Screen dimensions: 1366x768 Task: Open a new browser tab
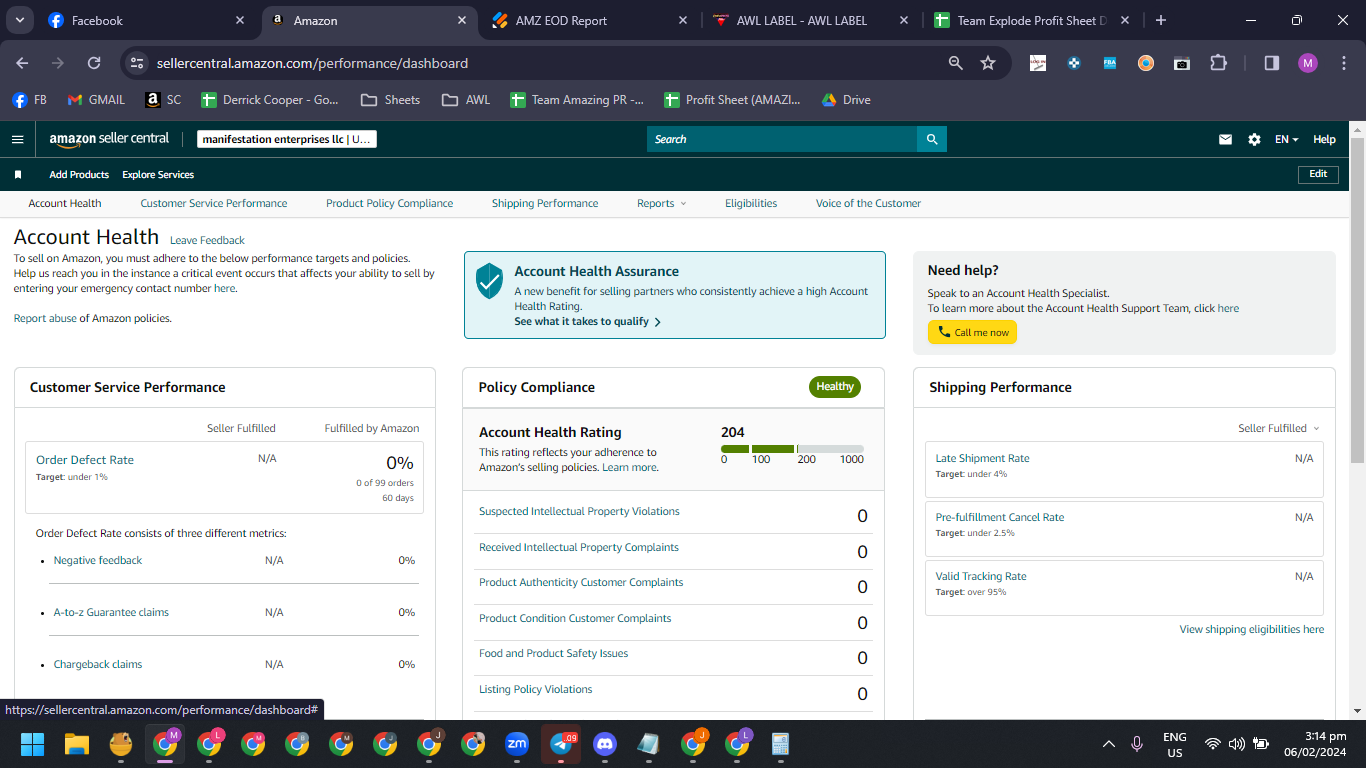(x=1160, y=20)
